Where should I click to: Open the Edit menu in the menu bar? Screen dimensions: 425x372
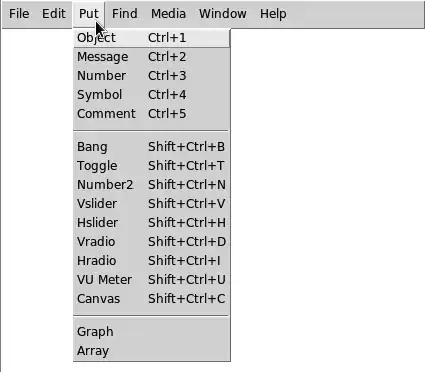click(x=54, y=14)
